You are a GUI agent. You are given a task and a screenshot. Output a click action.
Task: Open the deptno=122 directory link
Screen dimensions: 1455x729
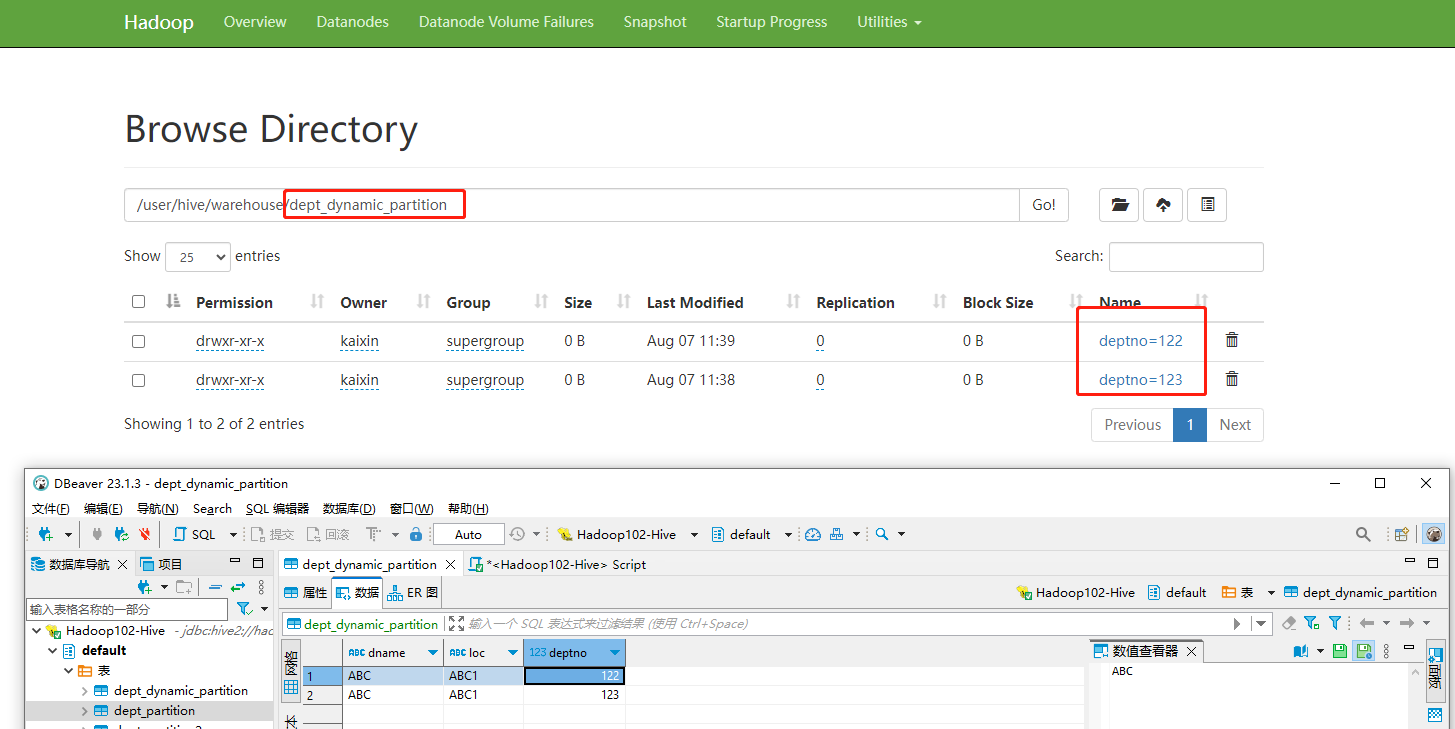[1141, 341]
